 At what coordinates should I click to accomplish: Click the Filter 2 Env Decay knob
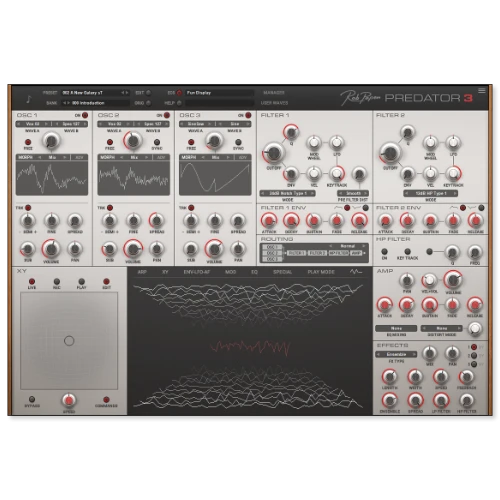(407, 221)
